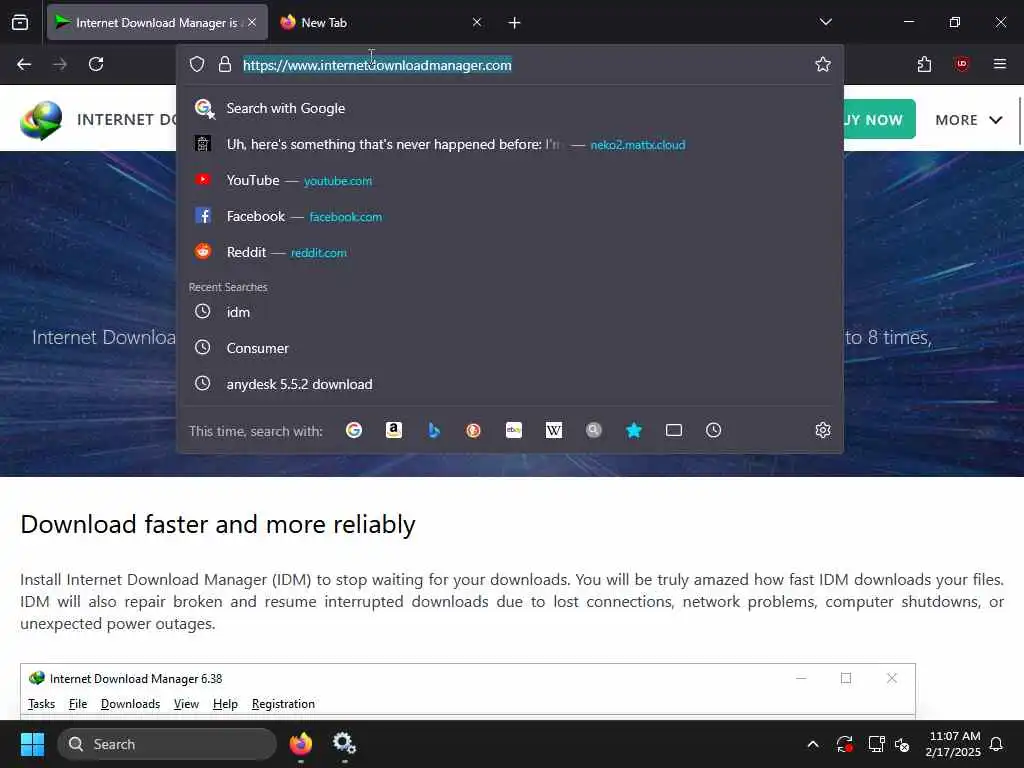Image resolution: width=1024 pixels, height=768 pixels.
Task: Select the YouTube youtube.com suggestion
Action: [x=509, y=180]
